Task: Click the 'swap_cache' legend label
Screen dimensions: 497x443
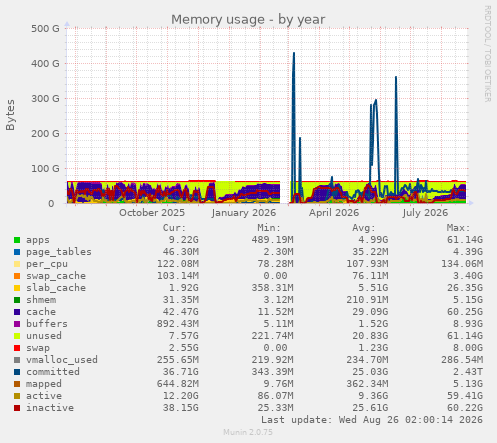Action: pos(56,276)
